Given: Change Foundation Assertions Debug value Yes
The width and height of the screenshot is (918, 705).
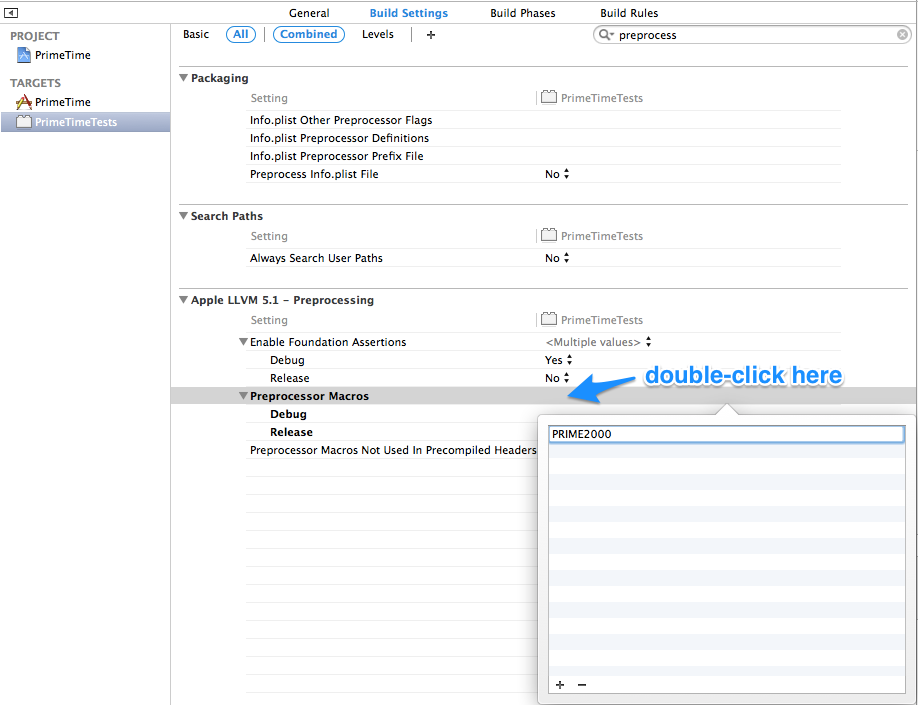Looking at the screenshot, I should 558,360.
